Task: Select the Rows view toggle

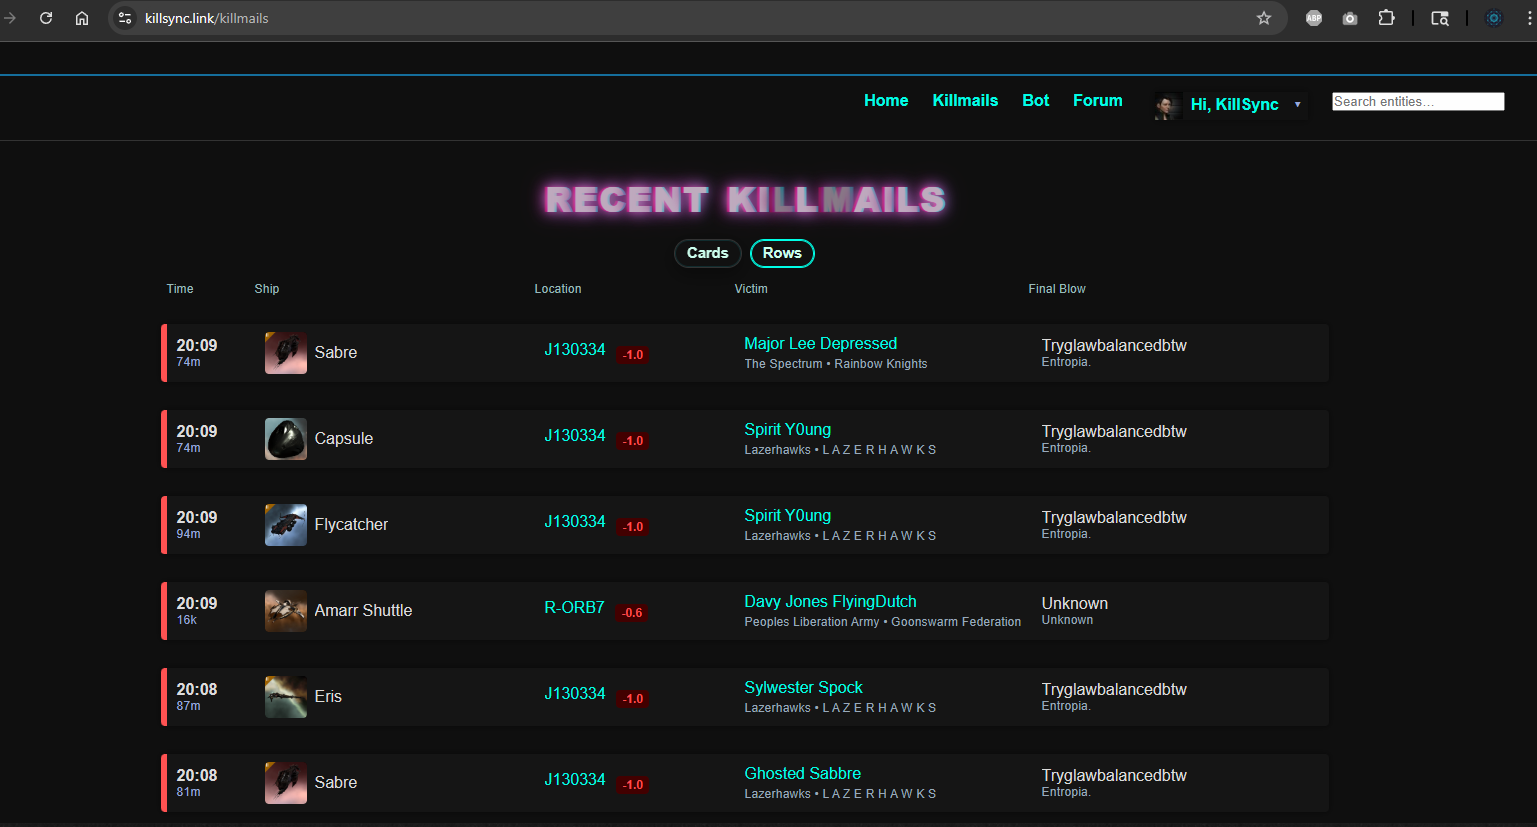Action: click(782, 253)
